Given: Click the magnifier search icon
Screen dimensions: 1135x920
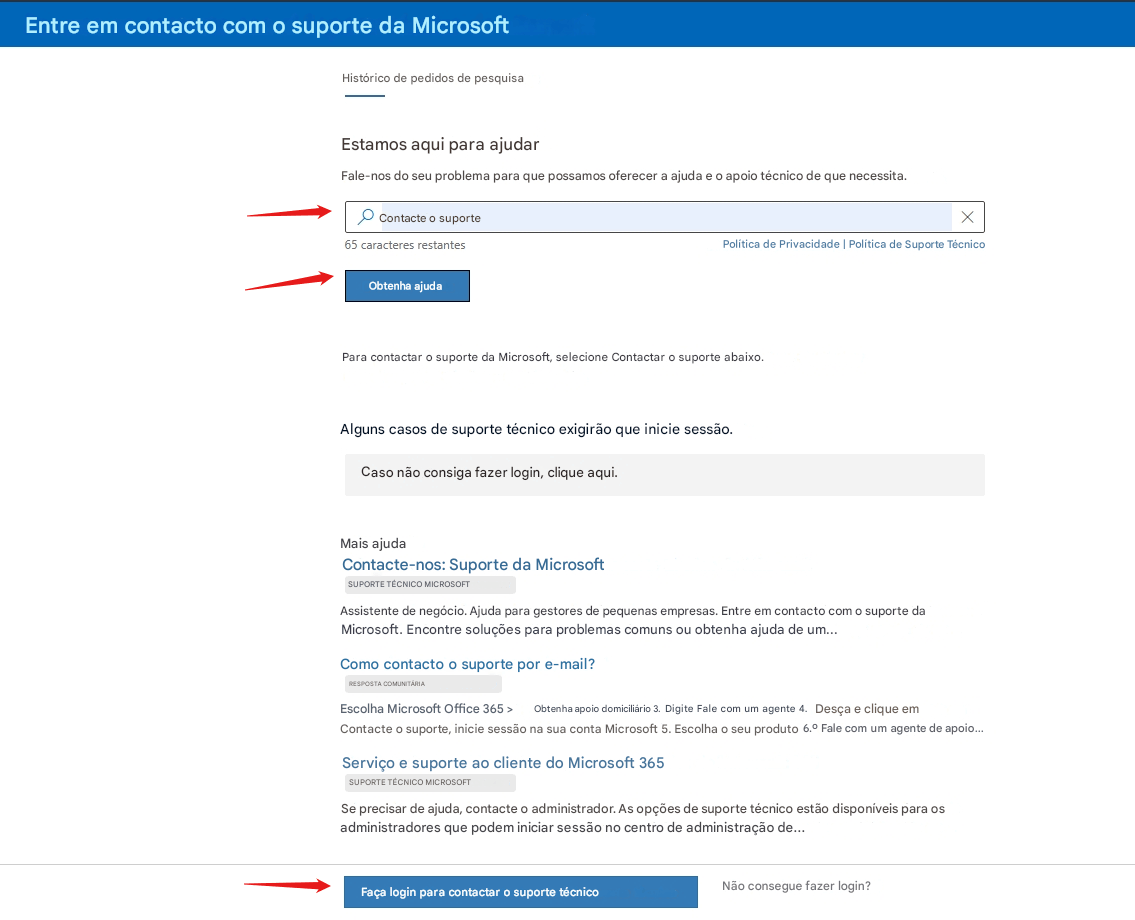Looking at the screenshot, I should click(x=366, y=216).
